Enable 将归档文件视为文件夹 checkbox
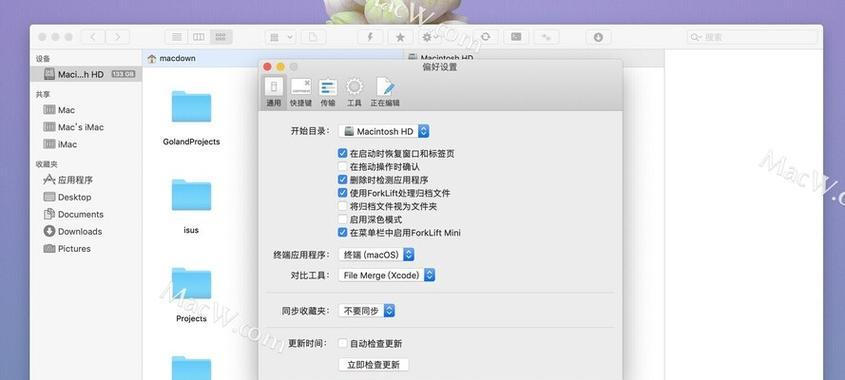 (343, 206)
